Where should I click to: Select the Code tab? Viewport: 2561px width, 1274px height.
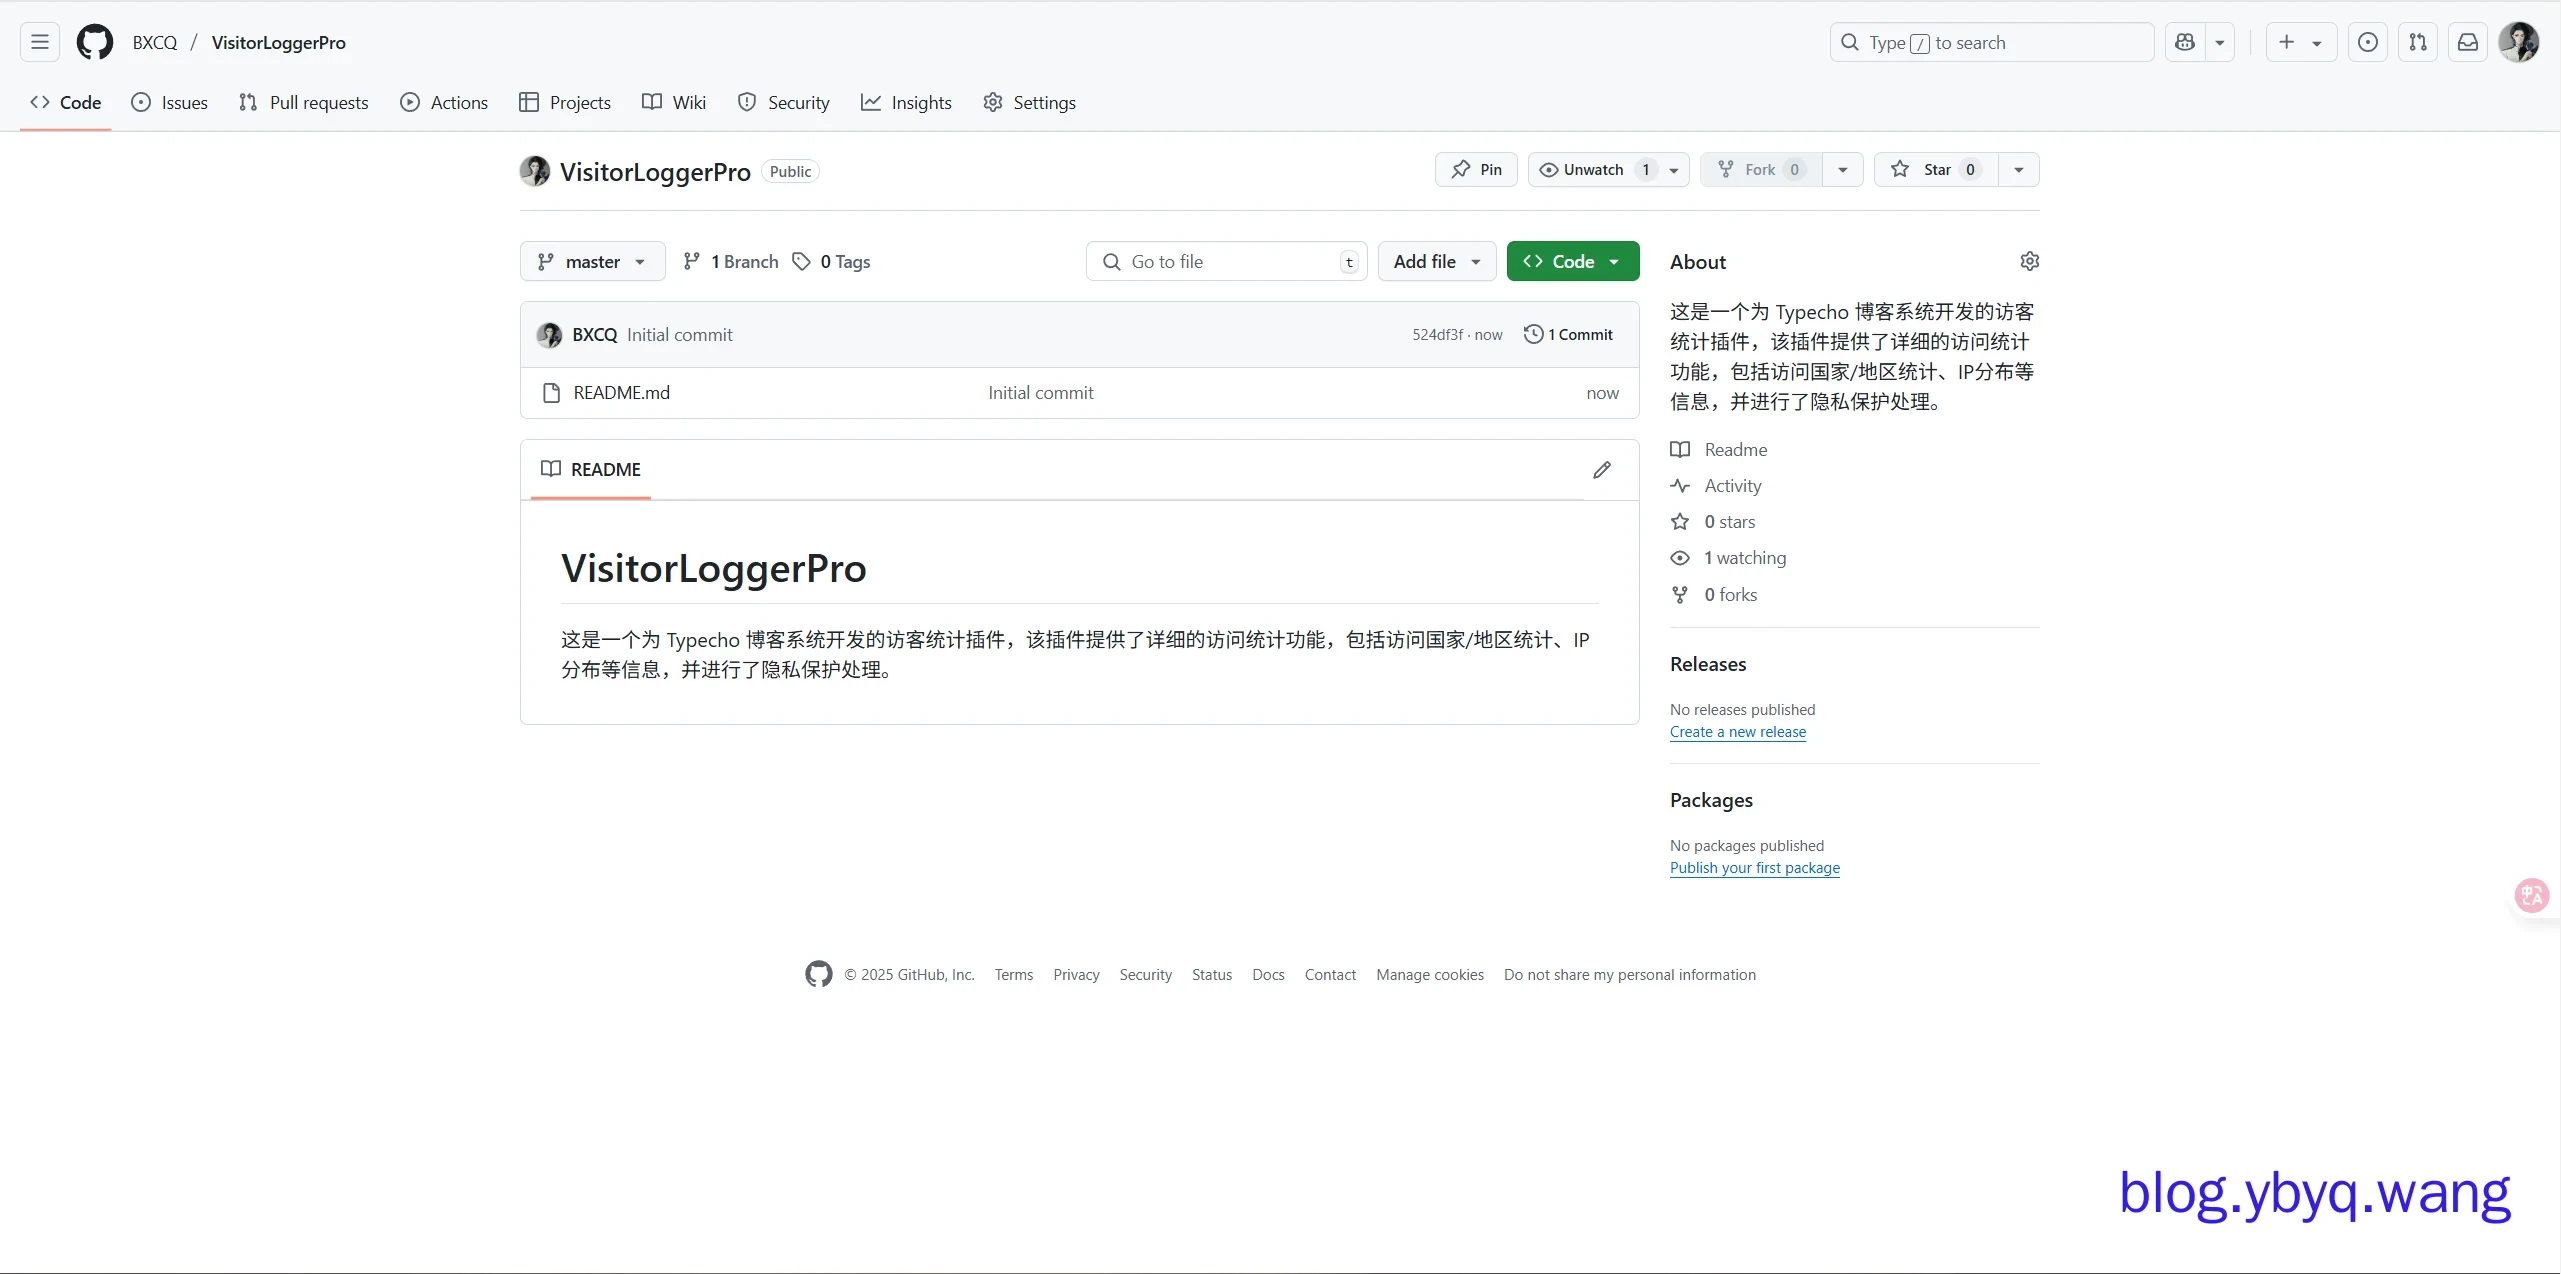(x=66, y=102)
